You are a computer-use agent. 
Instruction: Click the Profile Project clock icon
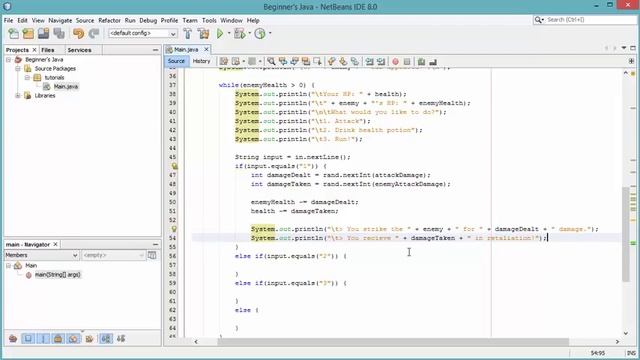point(260,33)
